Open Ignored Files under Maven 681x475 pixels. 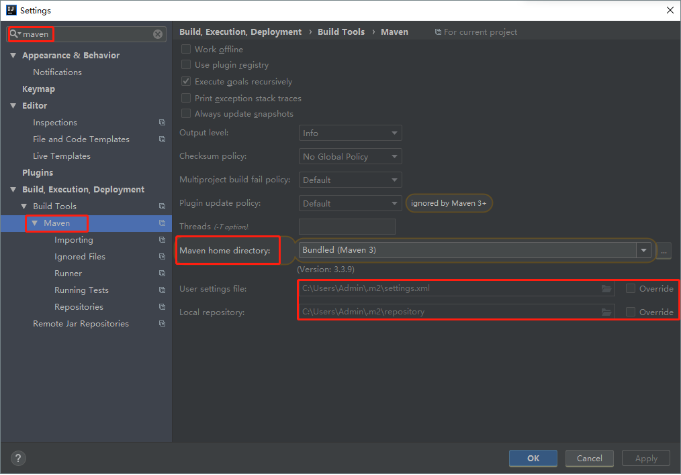(x=80, y=257)
